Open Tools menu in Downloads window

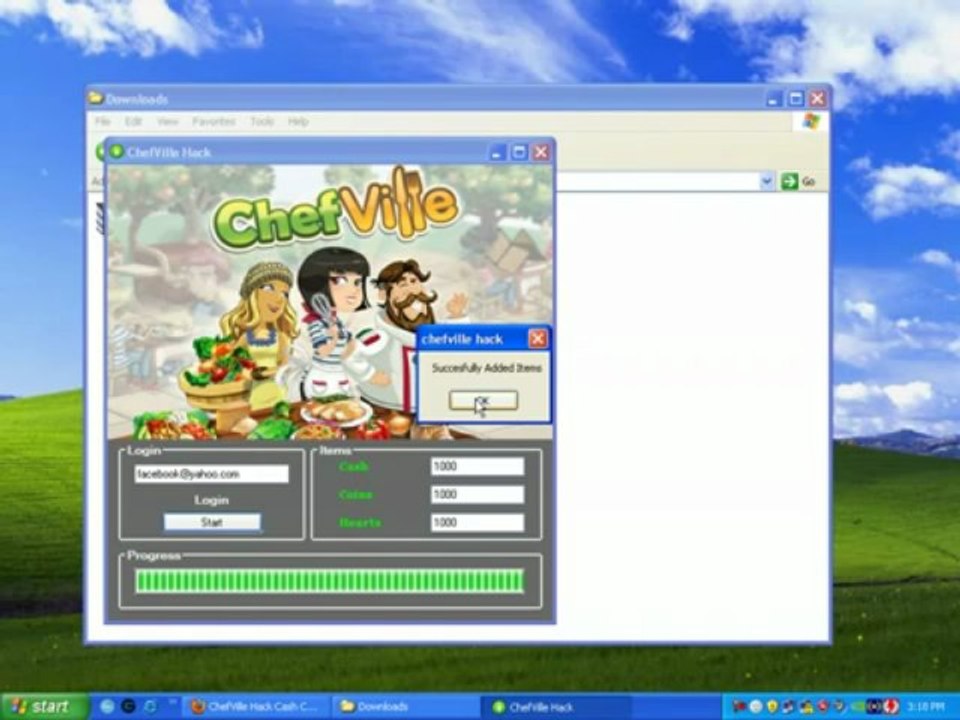pyautogui.click(x=262, y=121)
